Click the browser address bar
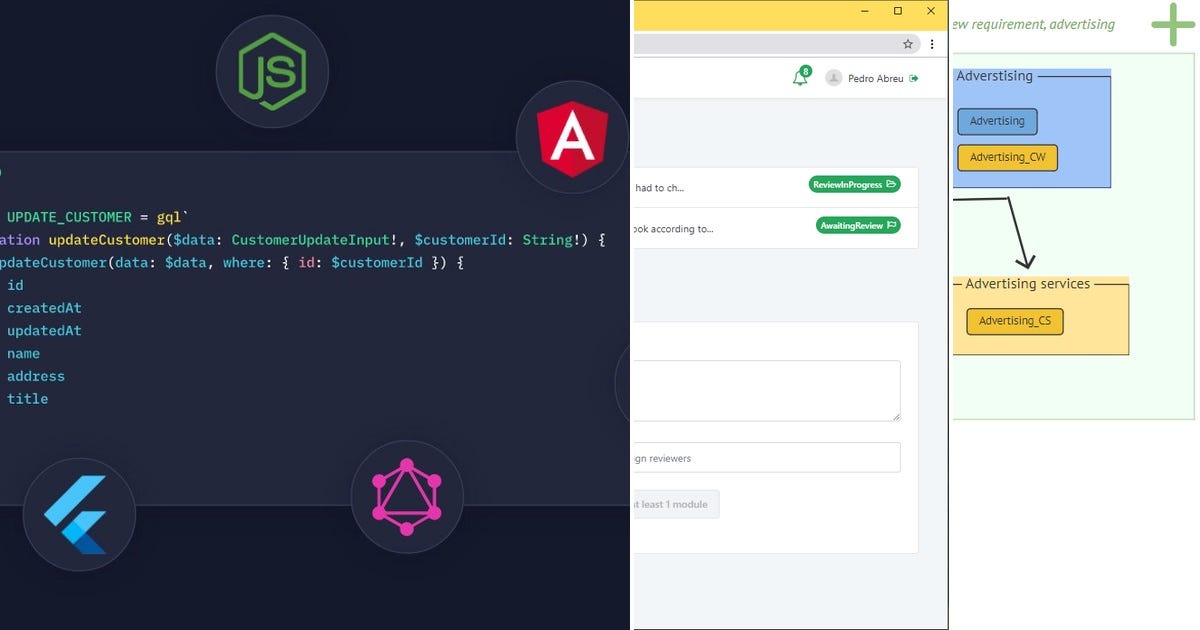This screenshot has height=630, width=1200. (776, 44)
